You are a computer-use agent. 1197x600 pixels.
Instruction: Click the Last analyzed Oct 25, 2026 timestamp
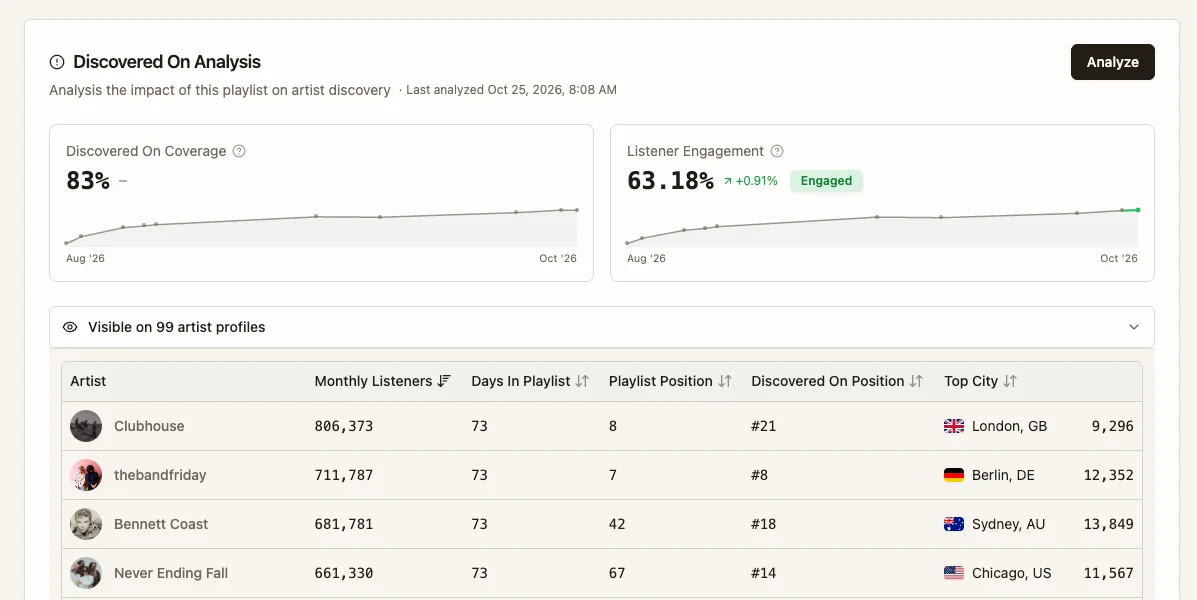pos(511,90)
